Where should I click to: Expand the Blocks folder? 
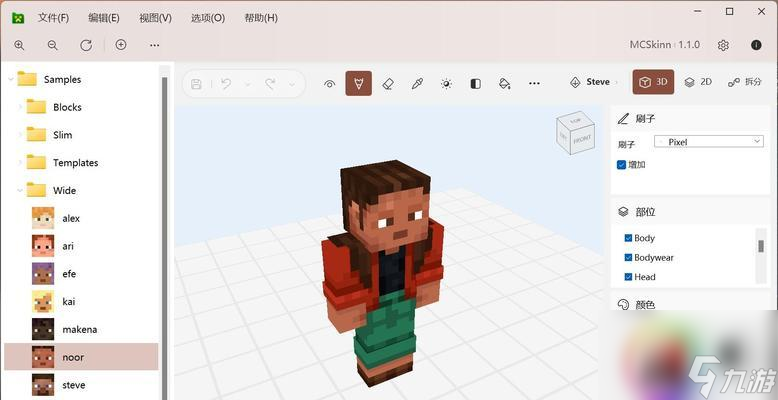pyautogui.click(x=20, y=107)
